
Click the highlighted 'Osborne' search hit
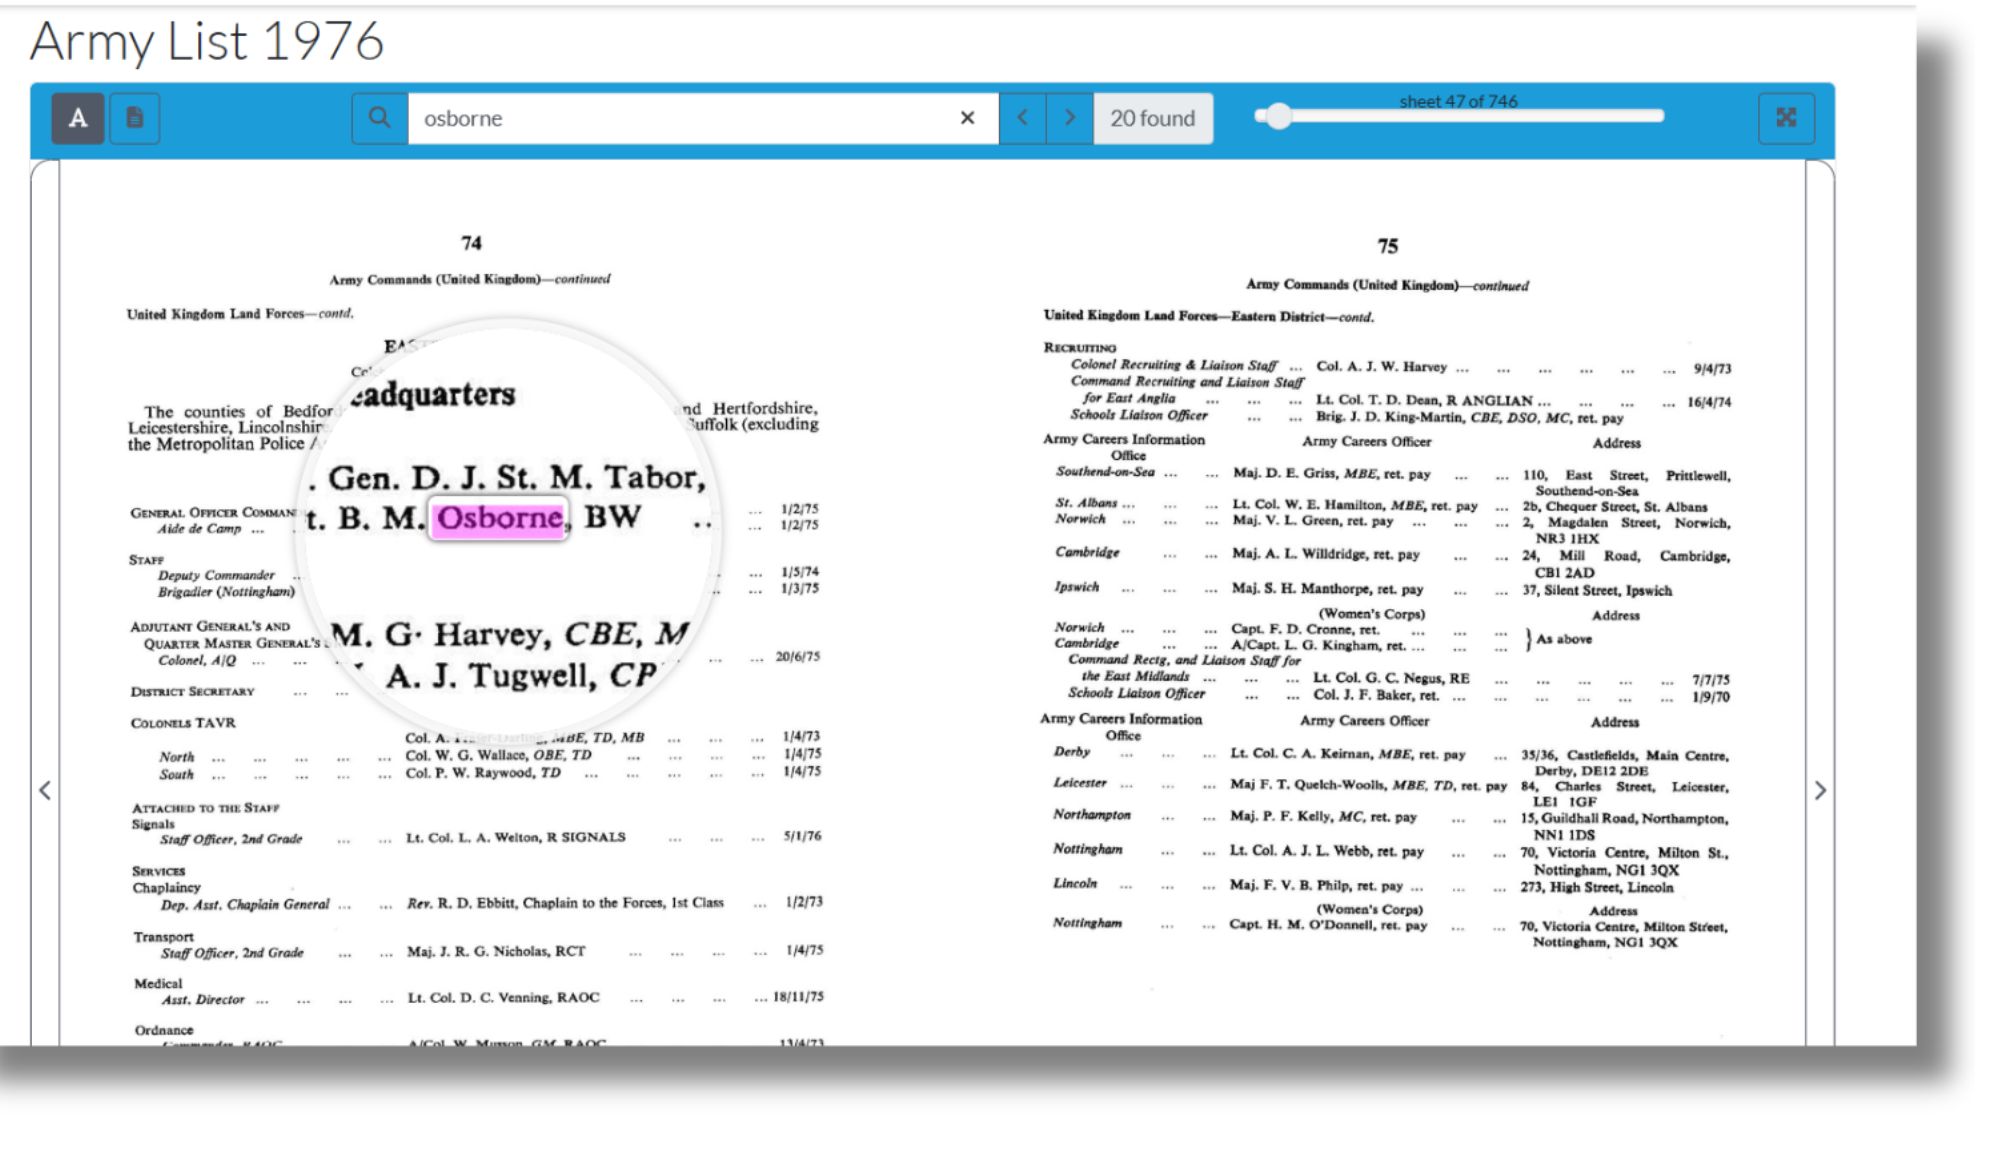[499, 518]
